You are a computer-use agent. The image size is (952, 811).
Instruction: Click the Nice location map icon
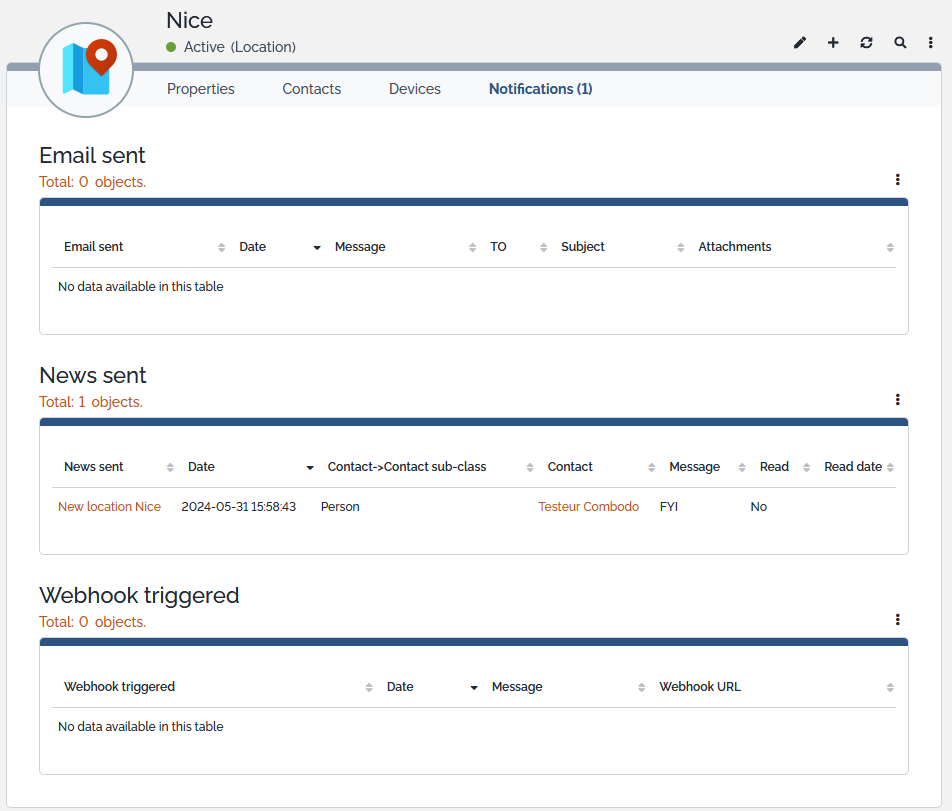click(x=86, y=67)
